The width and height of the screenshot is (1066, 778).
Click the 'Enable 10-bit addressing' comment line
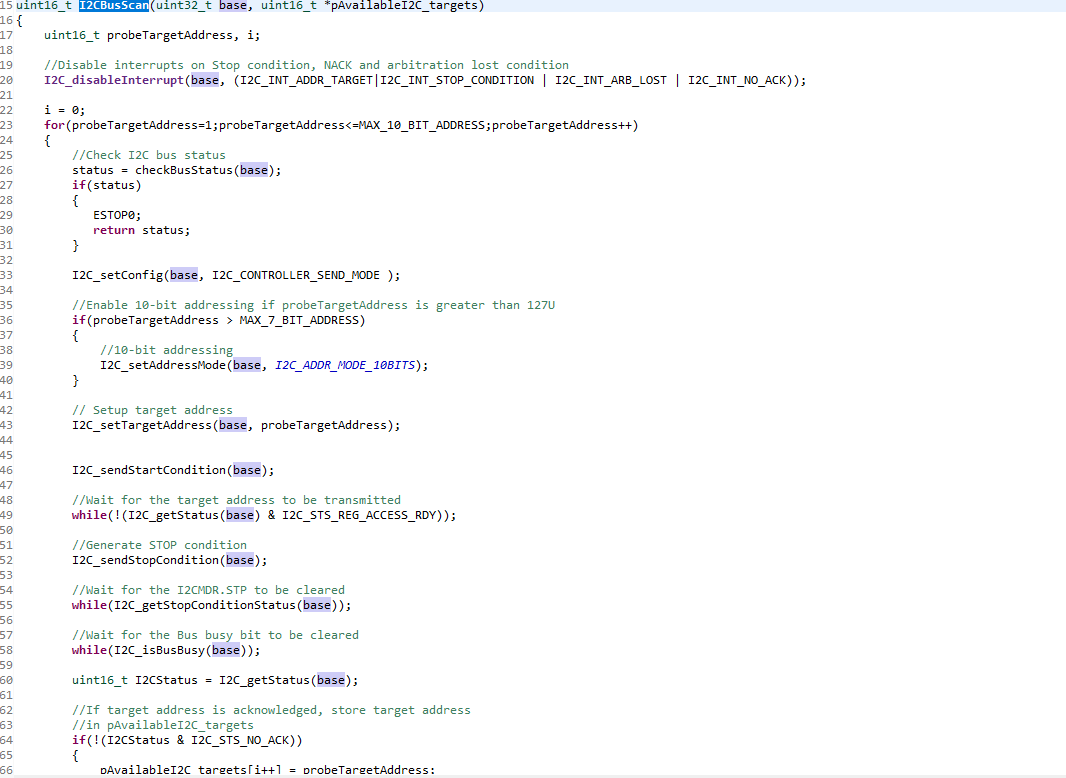[x=313, y=305]
